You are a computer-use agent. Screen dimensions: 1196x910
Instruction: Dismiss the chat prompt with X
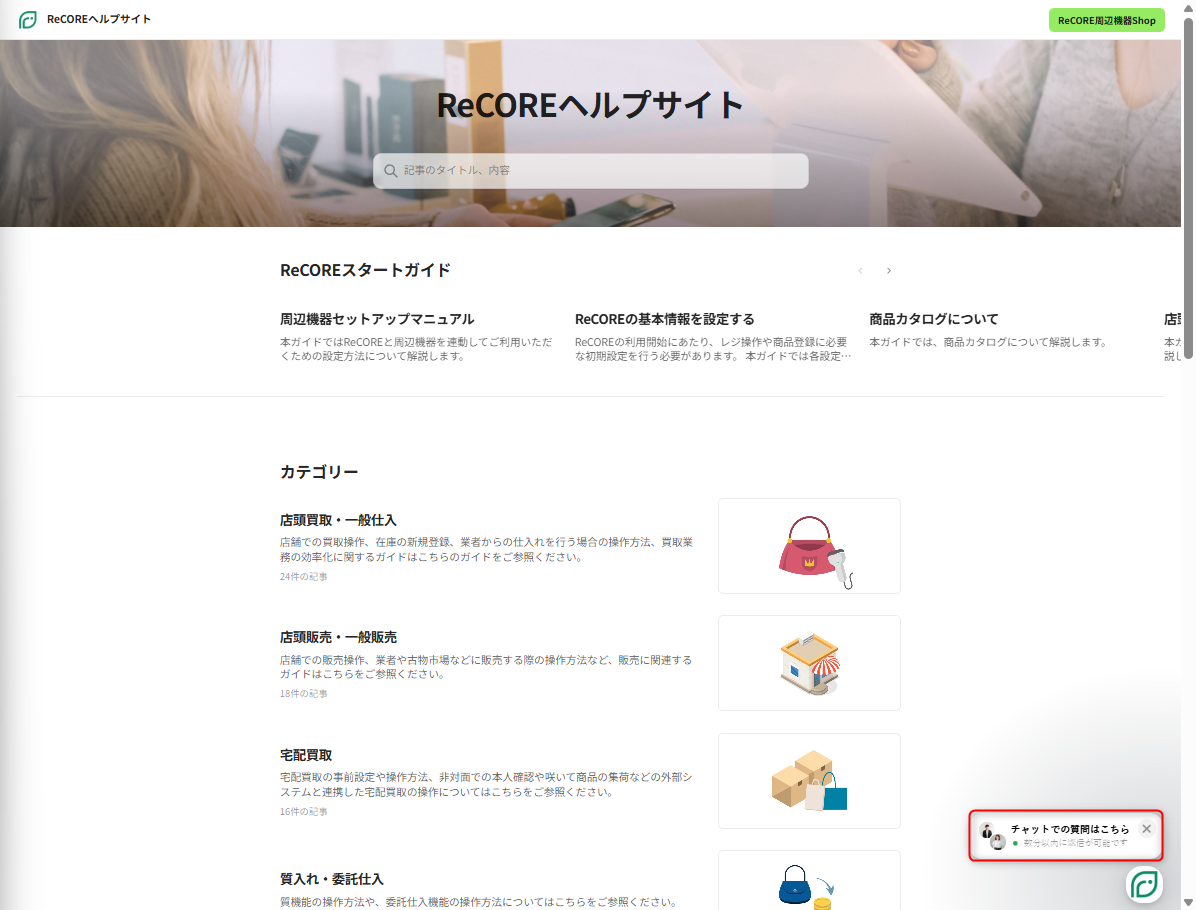coord(1146,828)
